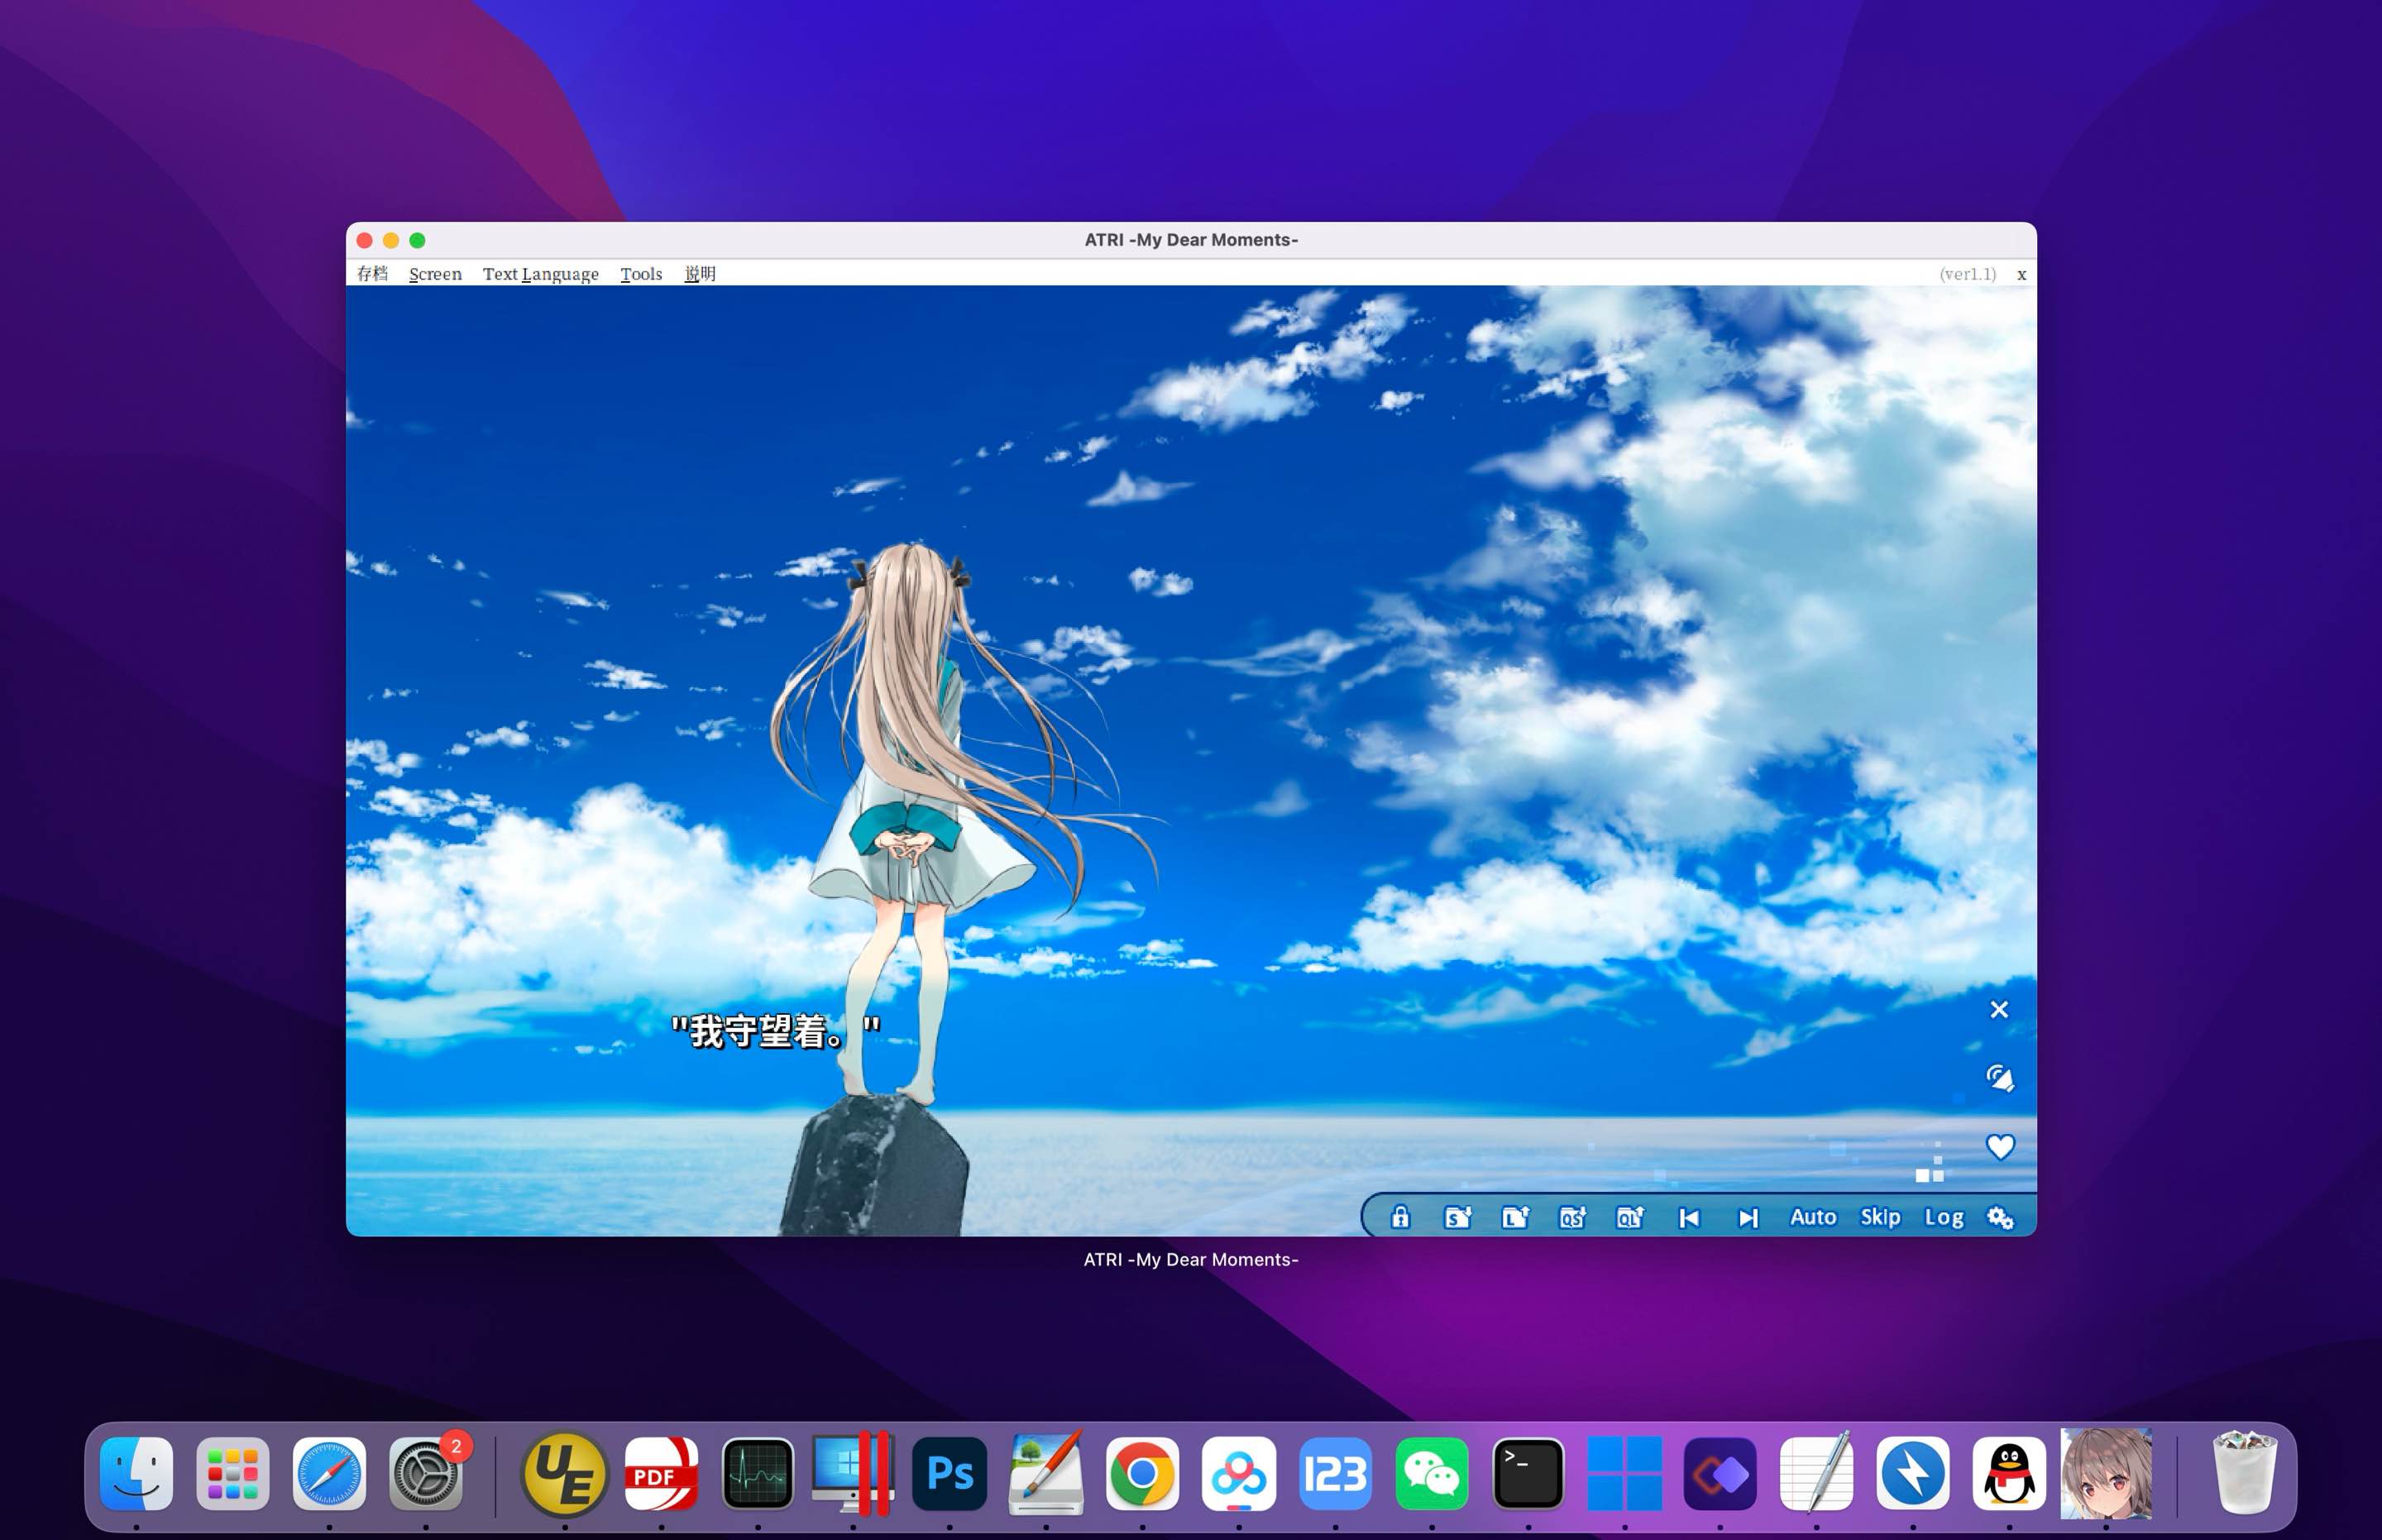Open the Text Language menu
This screenshot has width=2382, height=1540.
point(541,273)
